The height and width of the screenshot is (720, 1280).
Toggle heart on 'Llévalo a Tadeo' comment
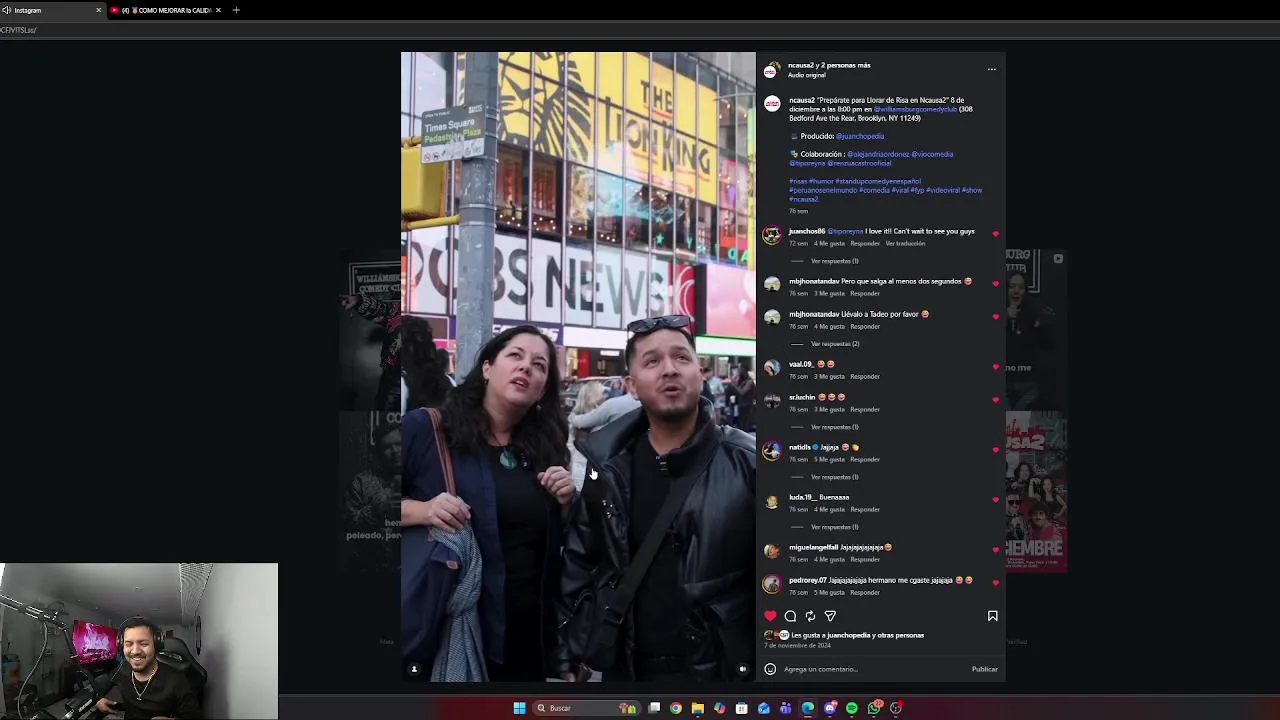click(x=996, y=317)
